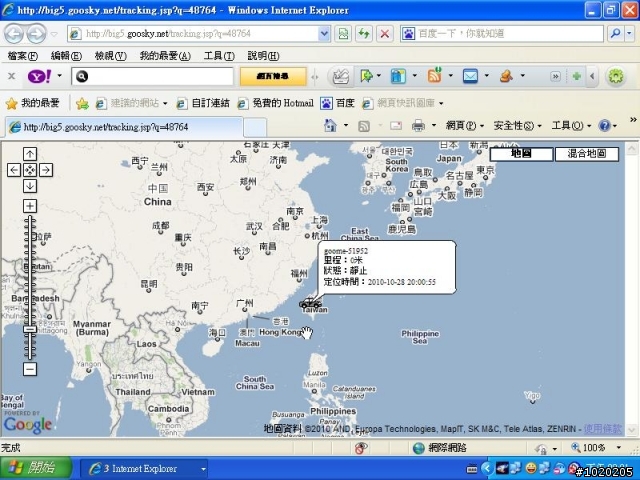
Task: Switch map to 混合地圖 view
Action: [x=587, y=154]
